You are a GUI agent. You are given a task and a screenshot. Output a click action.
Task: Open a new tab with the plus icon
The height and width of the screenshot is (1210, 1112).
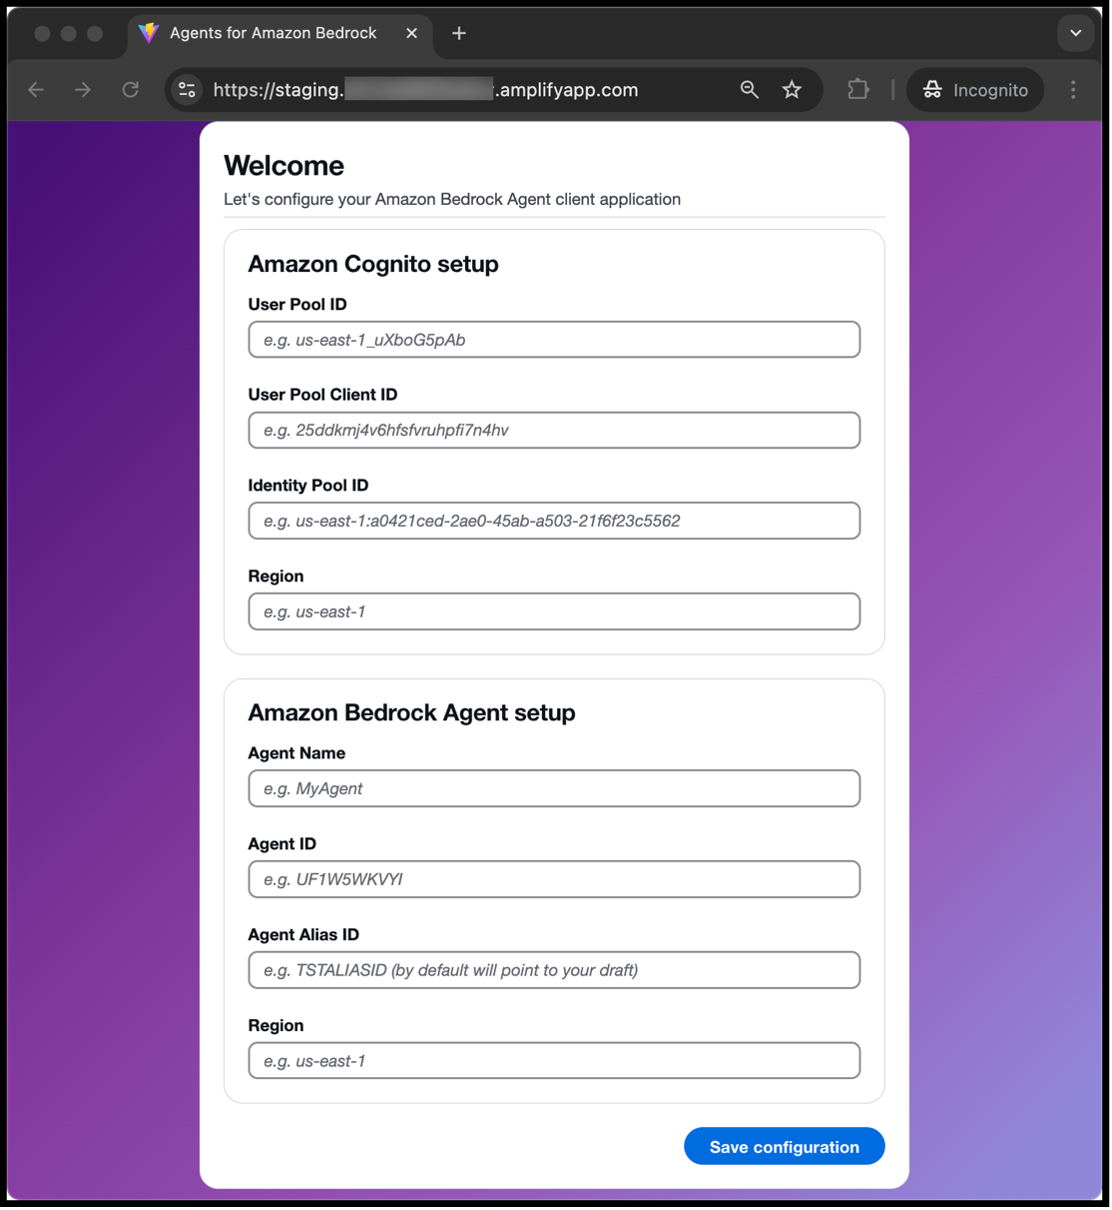click(459, 33)
